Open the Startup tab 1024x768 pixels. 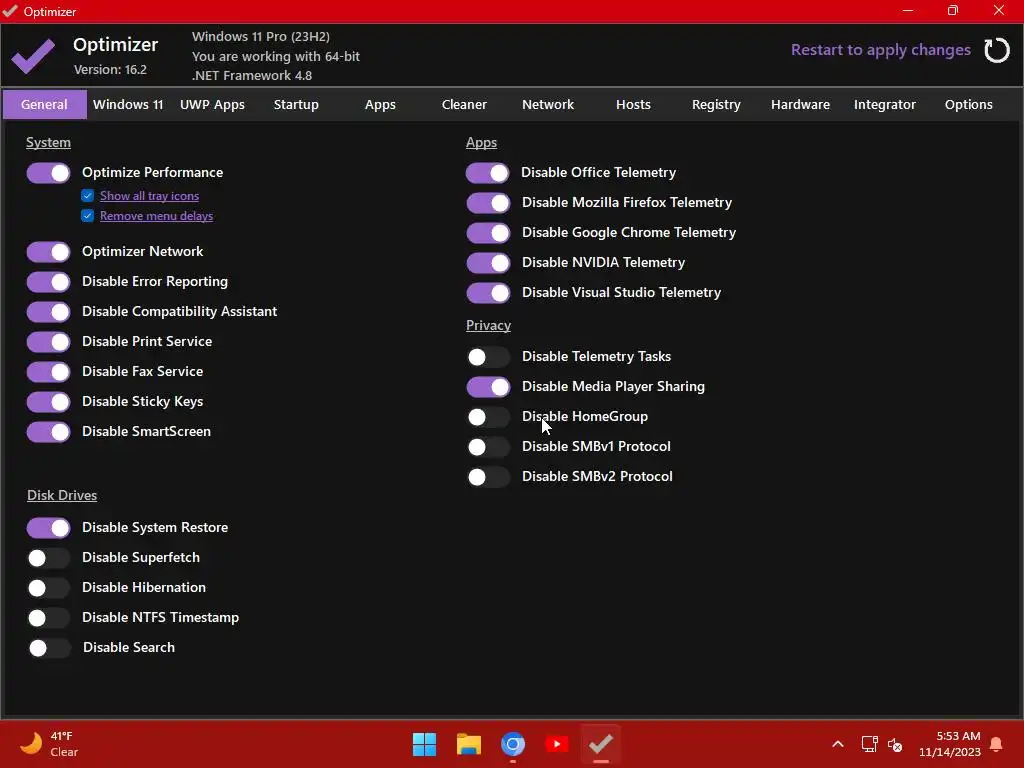[296, 104]
